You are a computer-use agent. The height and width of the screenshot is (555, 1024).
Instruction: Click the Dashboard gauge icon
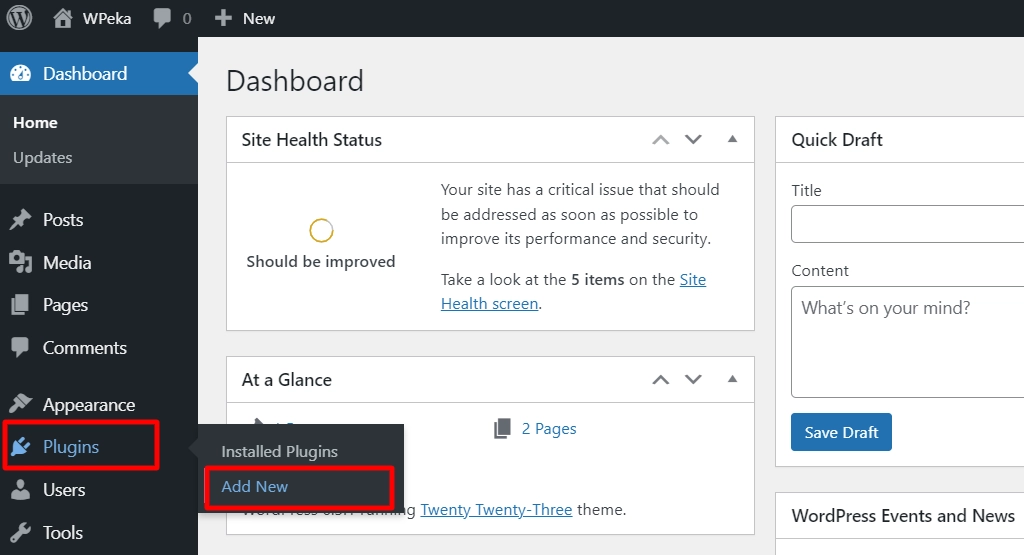[20, 73]
